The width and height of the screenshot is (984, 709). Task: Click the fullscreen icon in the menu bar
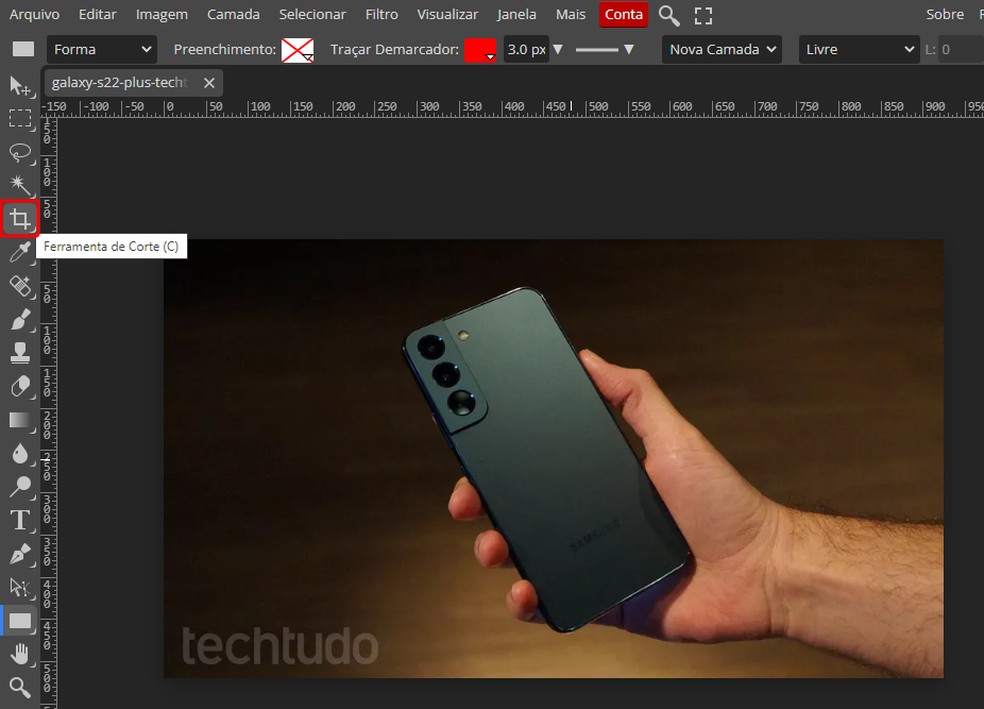(x=703, y=15)
